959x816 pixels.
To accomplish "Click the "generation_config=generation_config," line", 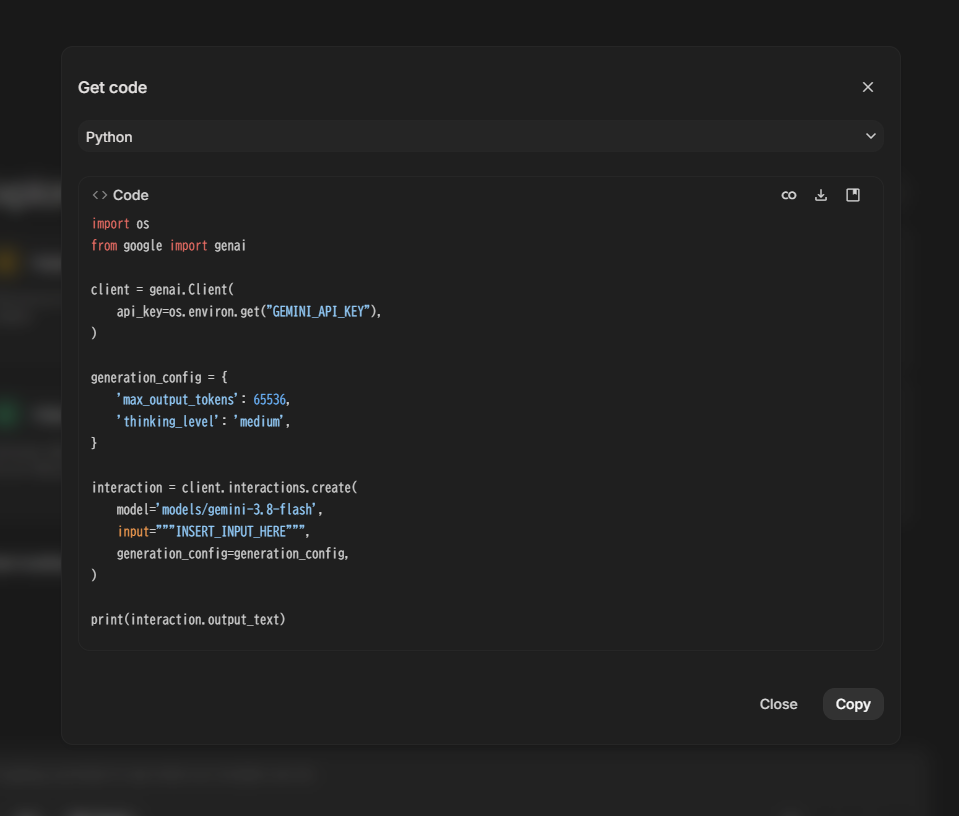I will tap(232, 554).
